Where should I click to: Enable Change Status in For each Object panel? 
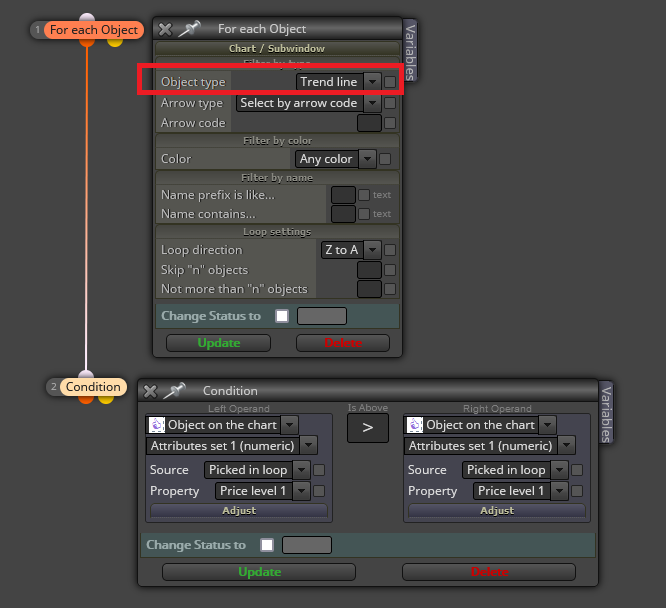click(282, 316)
